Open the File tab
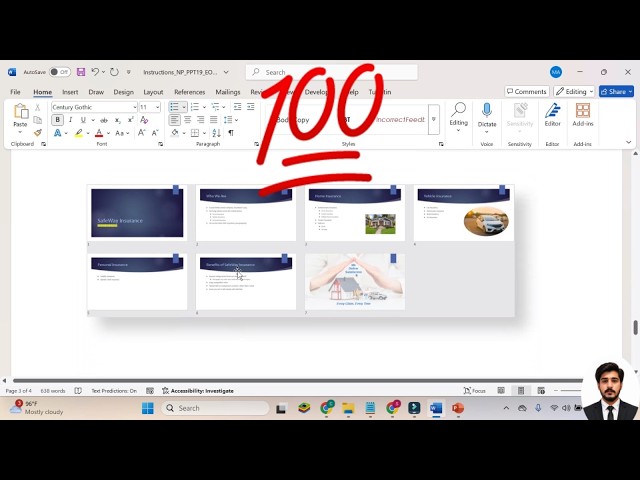This screenshot has height=480, width=640. tap(16, 92)
